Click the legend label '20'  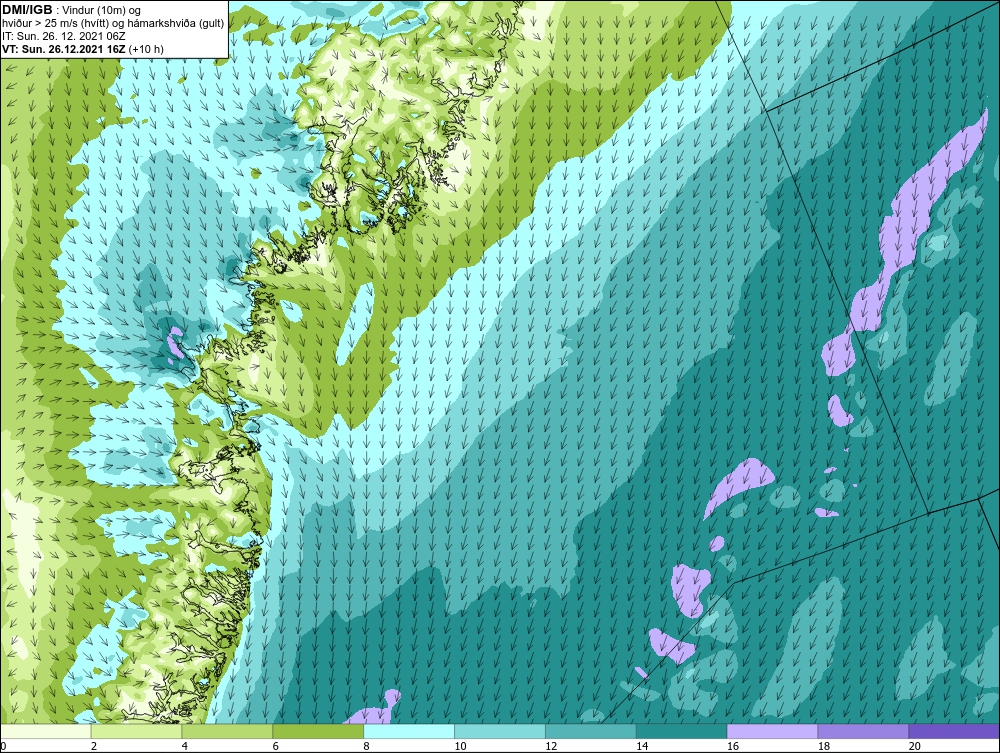coord(915,746)
